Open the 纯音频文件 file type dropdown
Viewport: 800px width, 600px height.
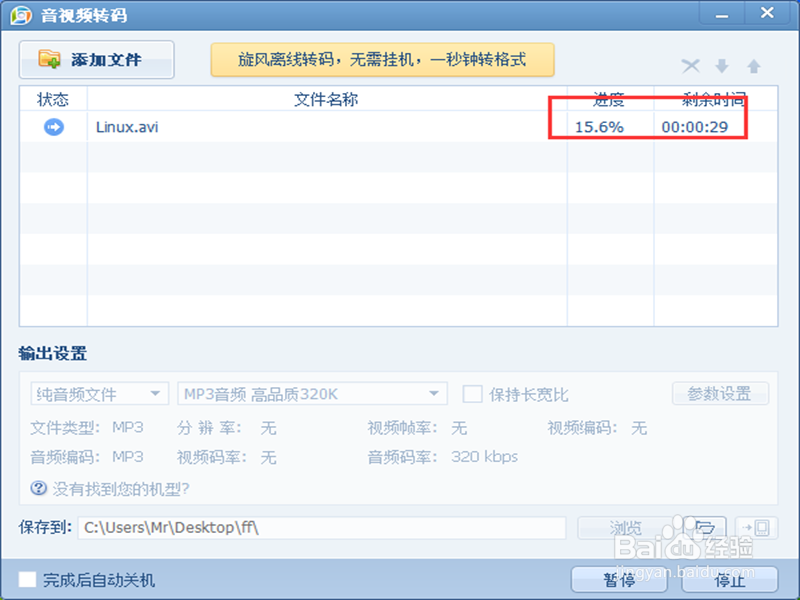(x=98, y=393)
